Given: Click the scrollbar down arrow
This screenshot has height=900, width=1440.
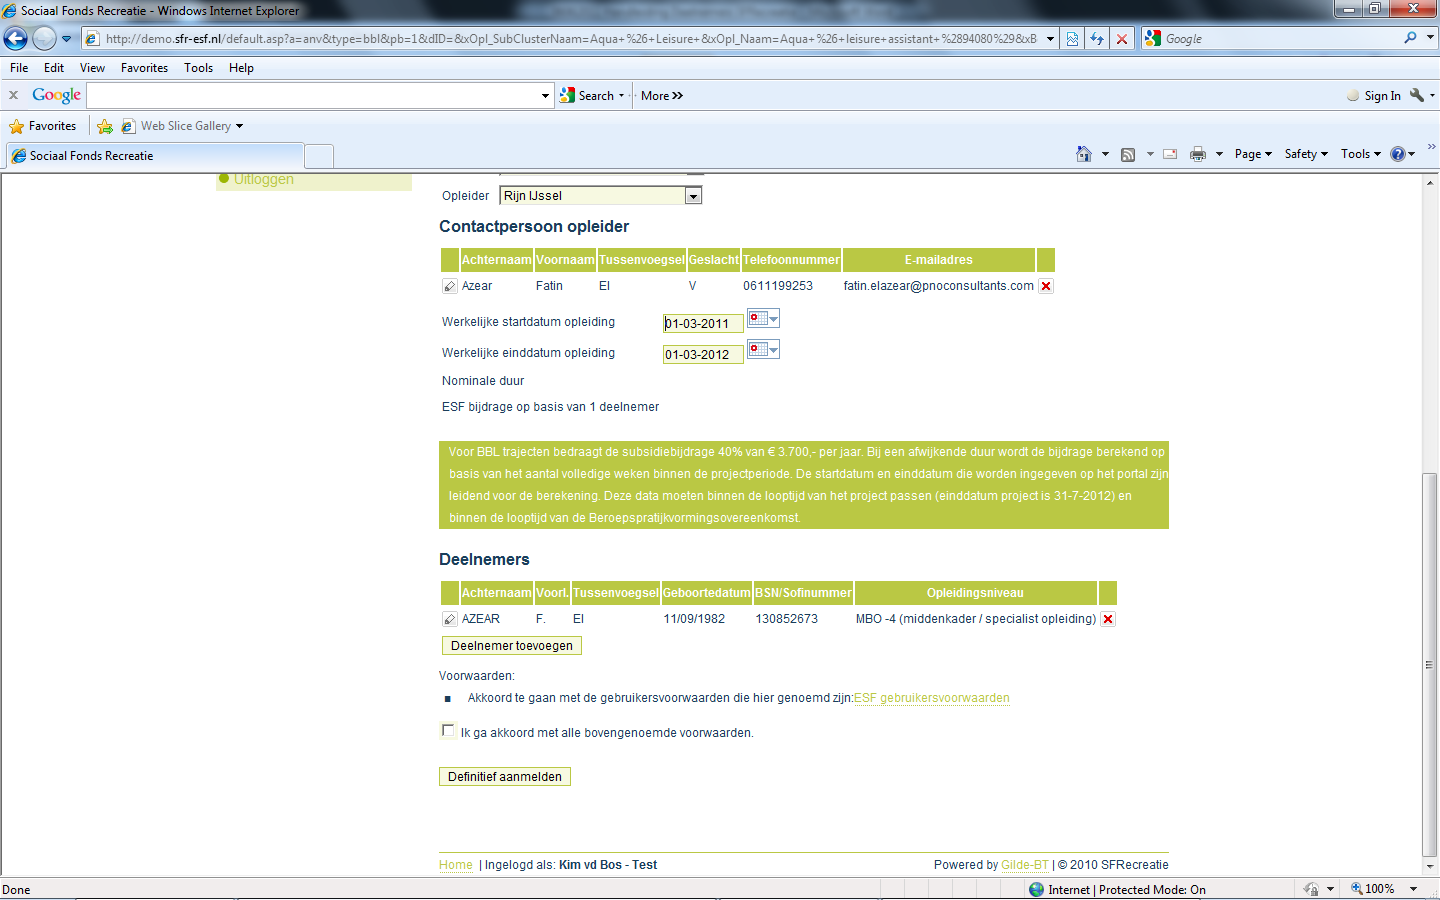Looking at the screenshot, I should tap(1429, 867).
